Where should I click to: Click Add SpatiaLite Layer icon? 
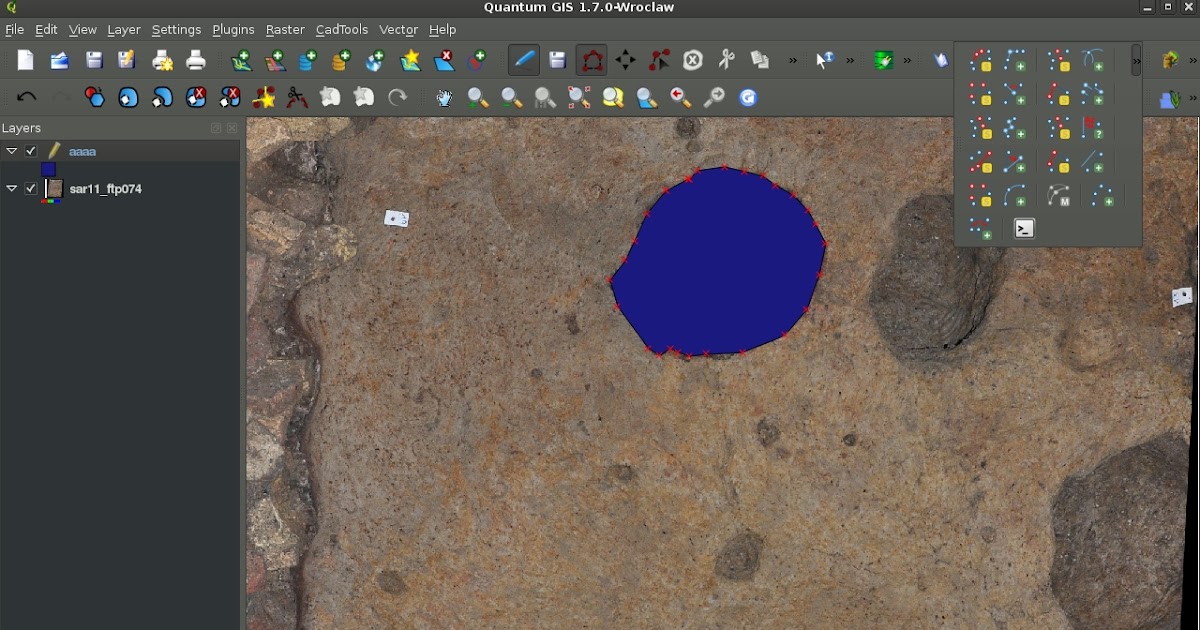(342, 61)
